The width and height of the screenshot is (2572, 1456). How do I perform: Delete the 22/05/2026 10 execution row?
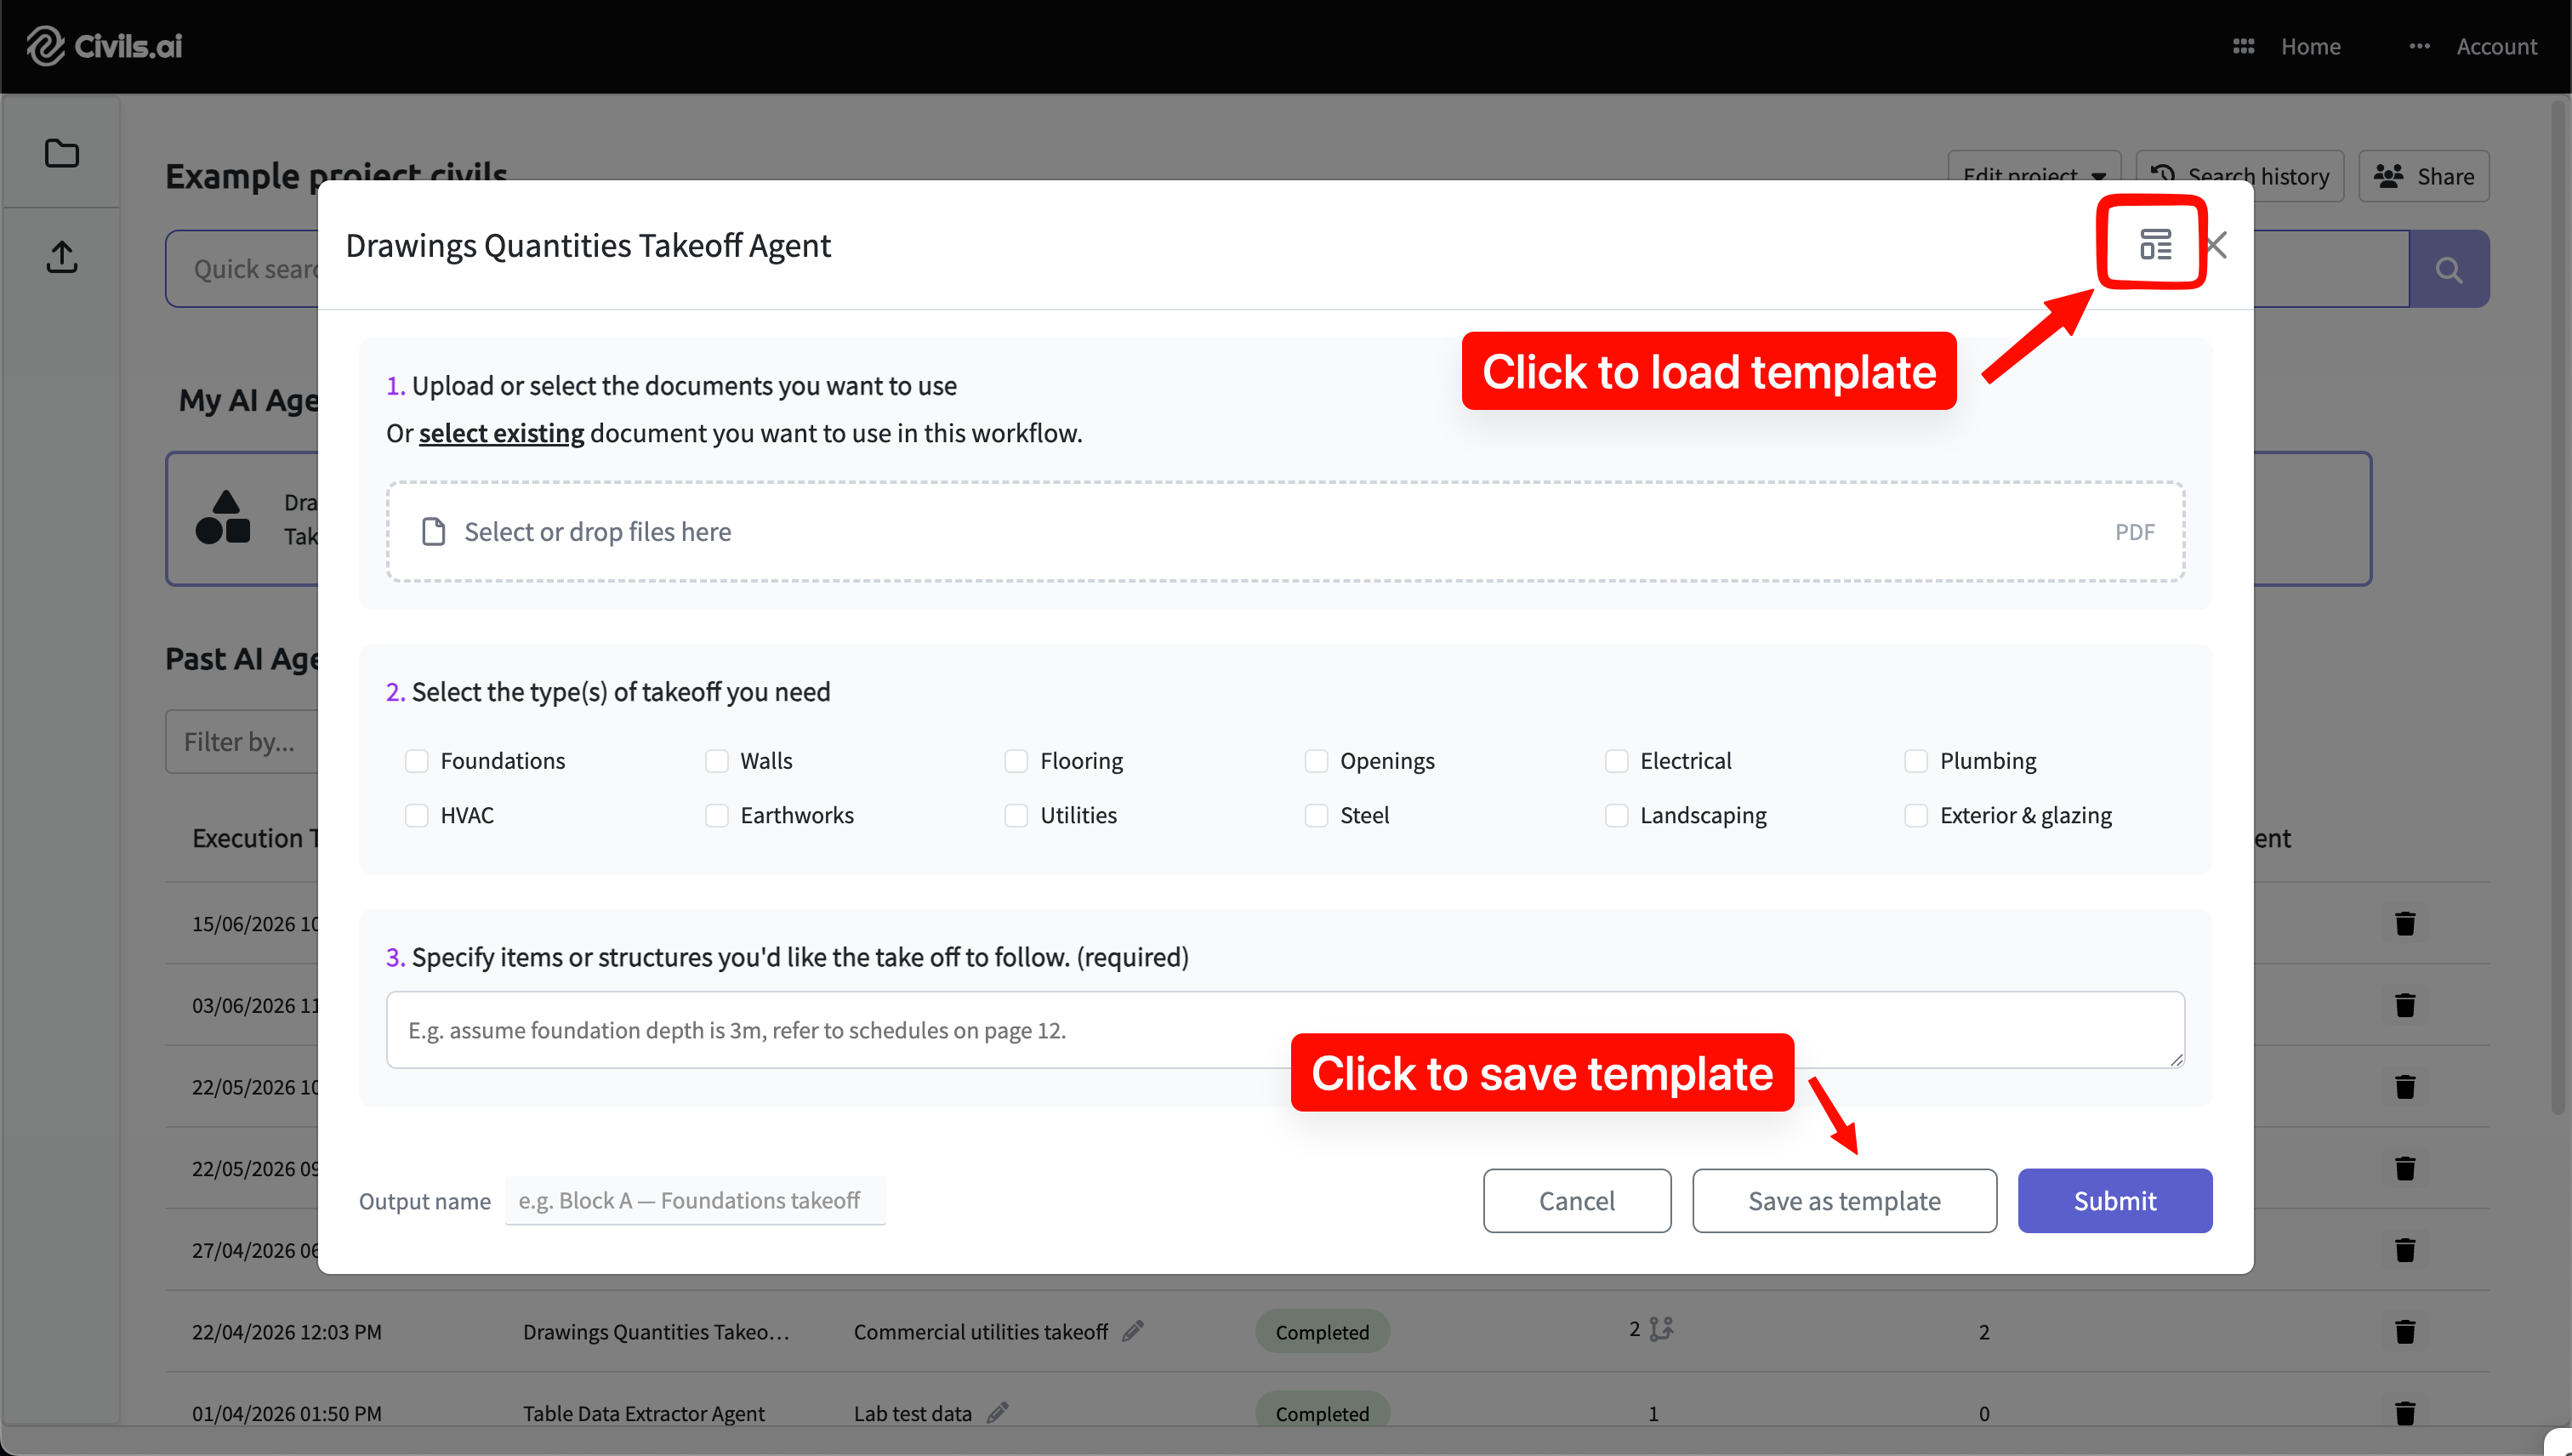(2405, 1087)
